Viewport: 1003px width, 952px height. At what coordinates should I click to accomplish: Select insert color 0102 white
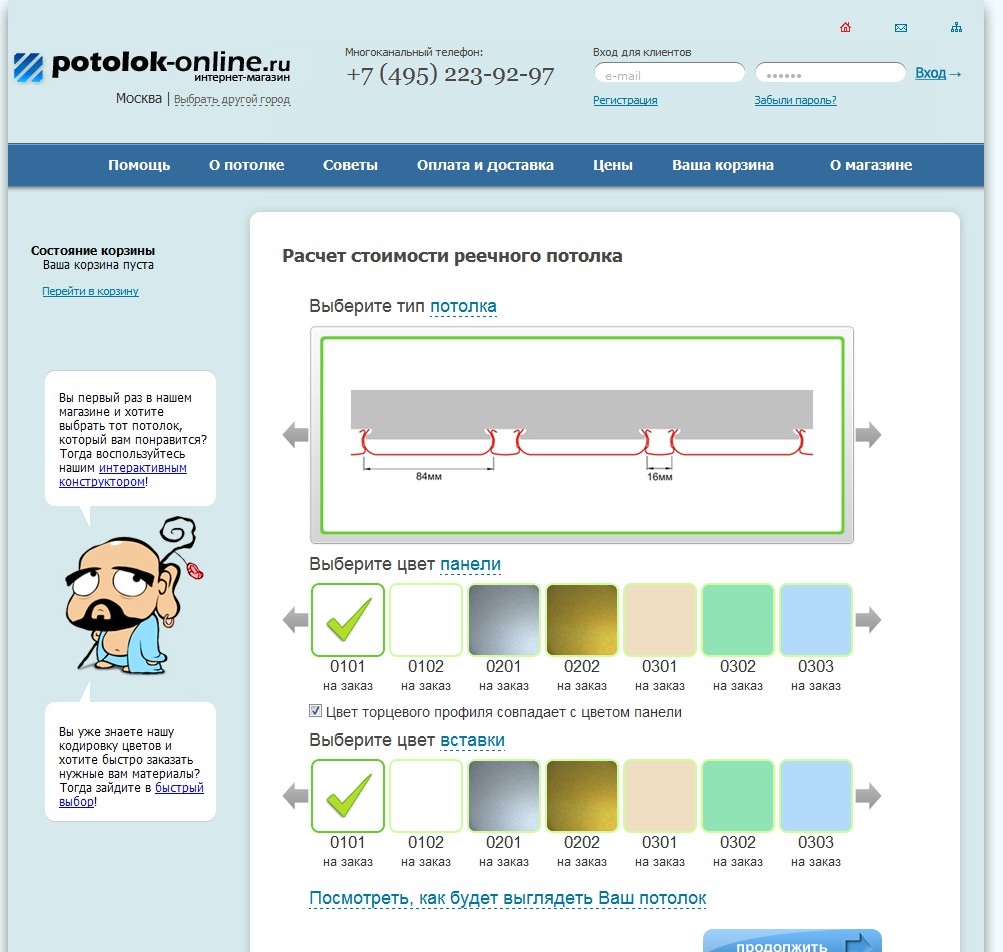tap(426, 795)
